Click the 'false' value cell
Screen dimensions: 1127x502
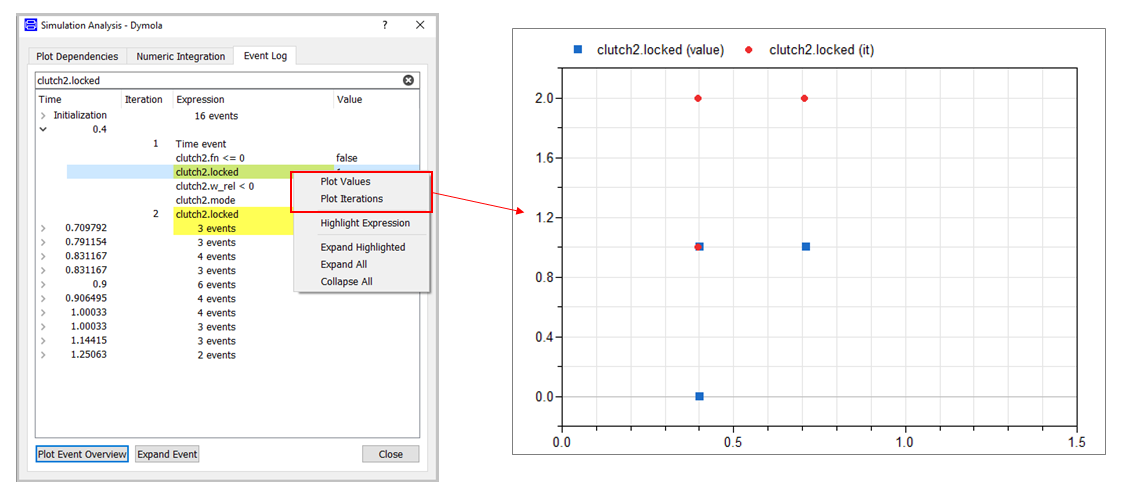[346, 158]
